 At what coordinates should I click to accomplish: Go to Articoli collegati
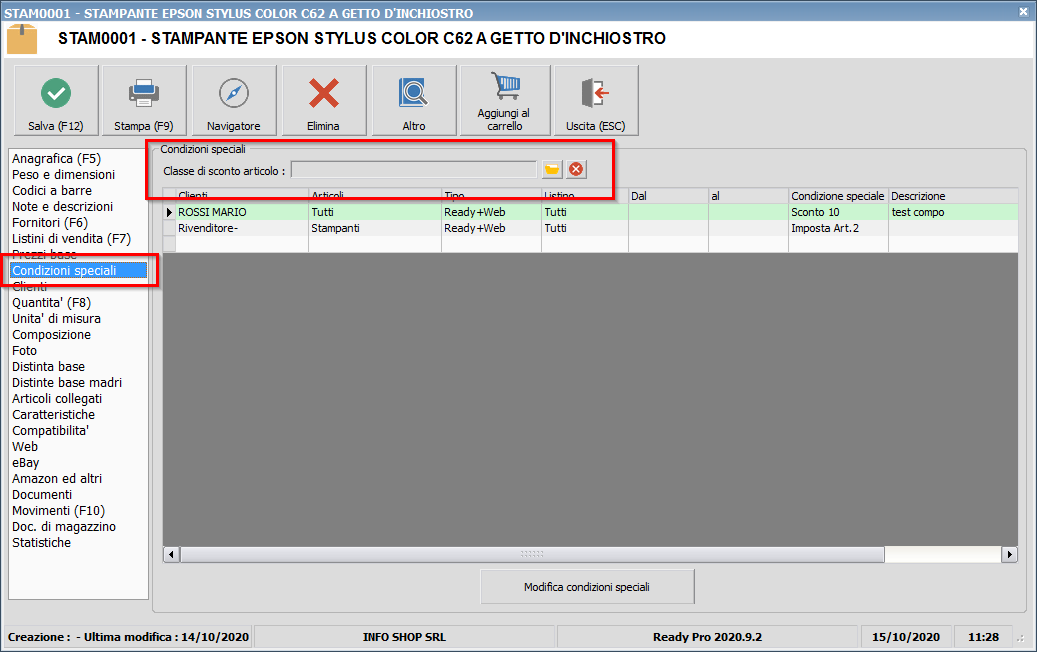coord(57,398)
